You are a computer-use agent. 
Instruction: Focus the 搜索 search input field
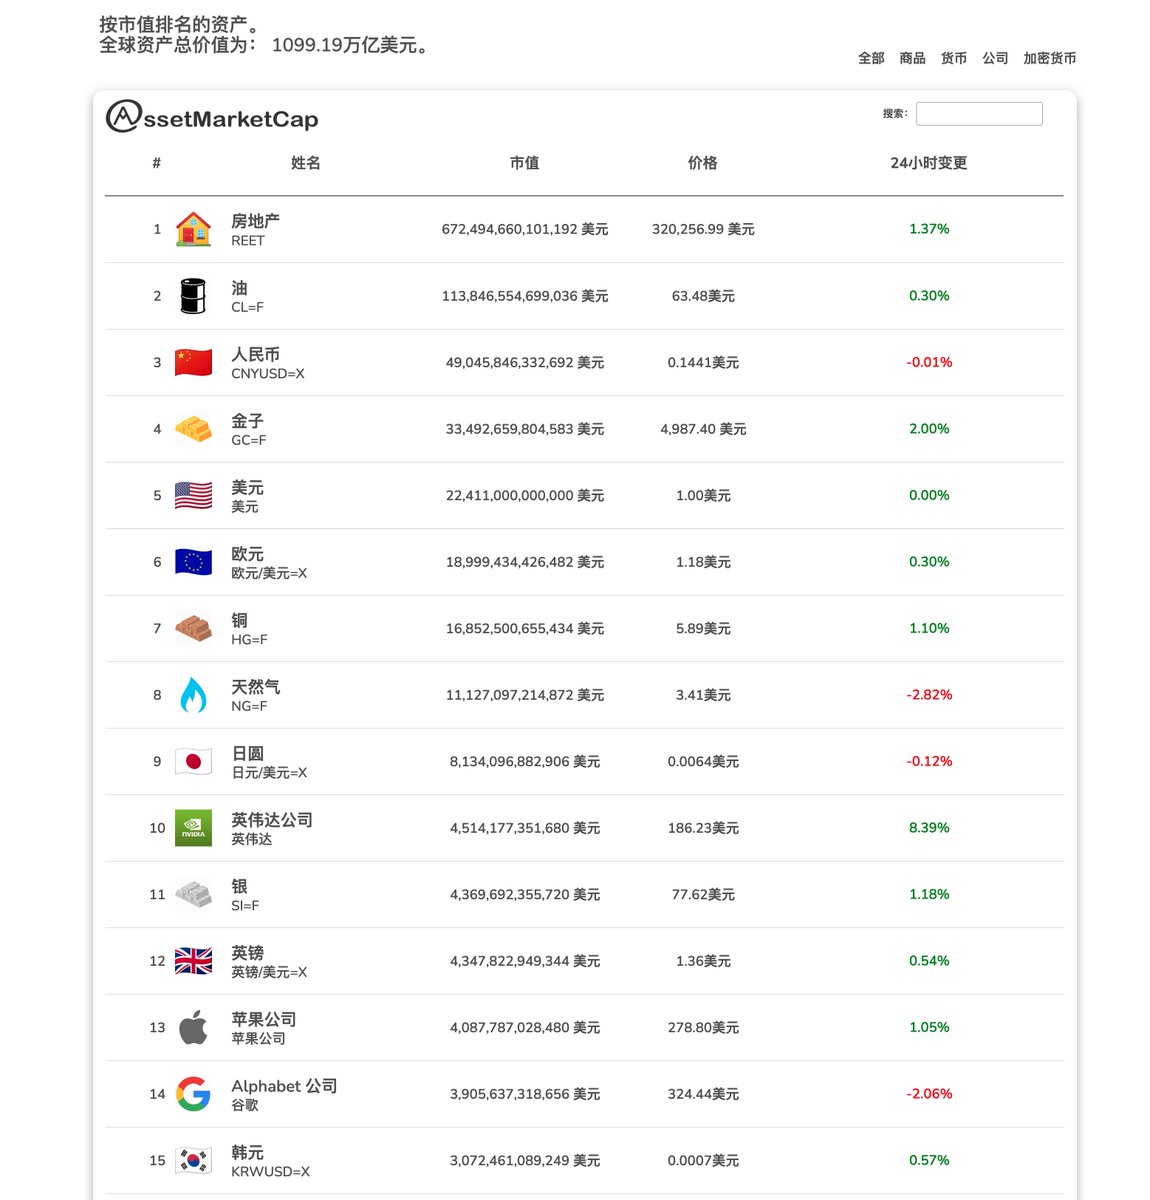tap(979, 114)
